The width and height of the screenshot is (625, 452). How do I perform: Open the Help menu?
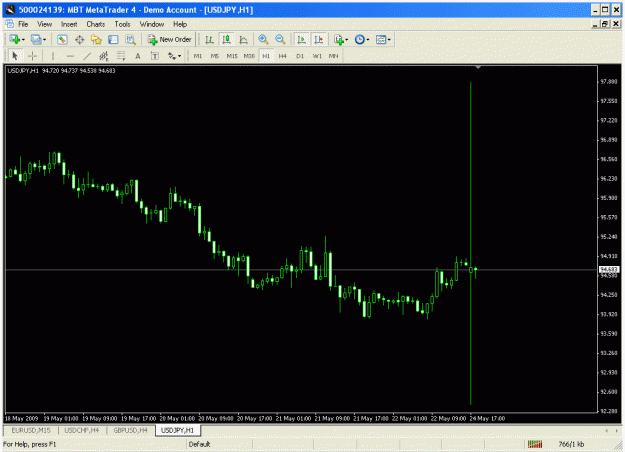click(180, 24)
